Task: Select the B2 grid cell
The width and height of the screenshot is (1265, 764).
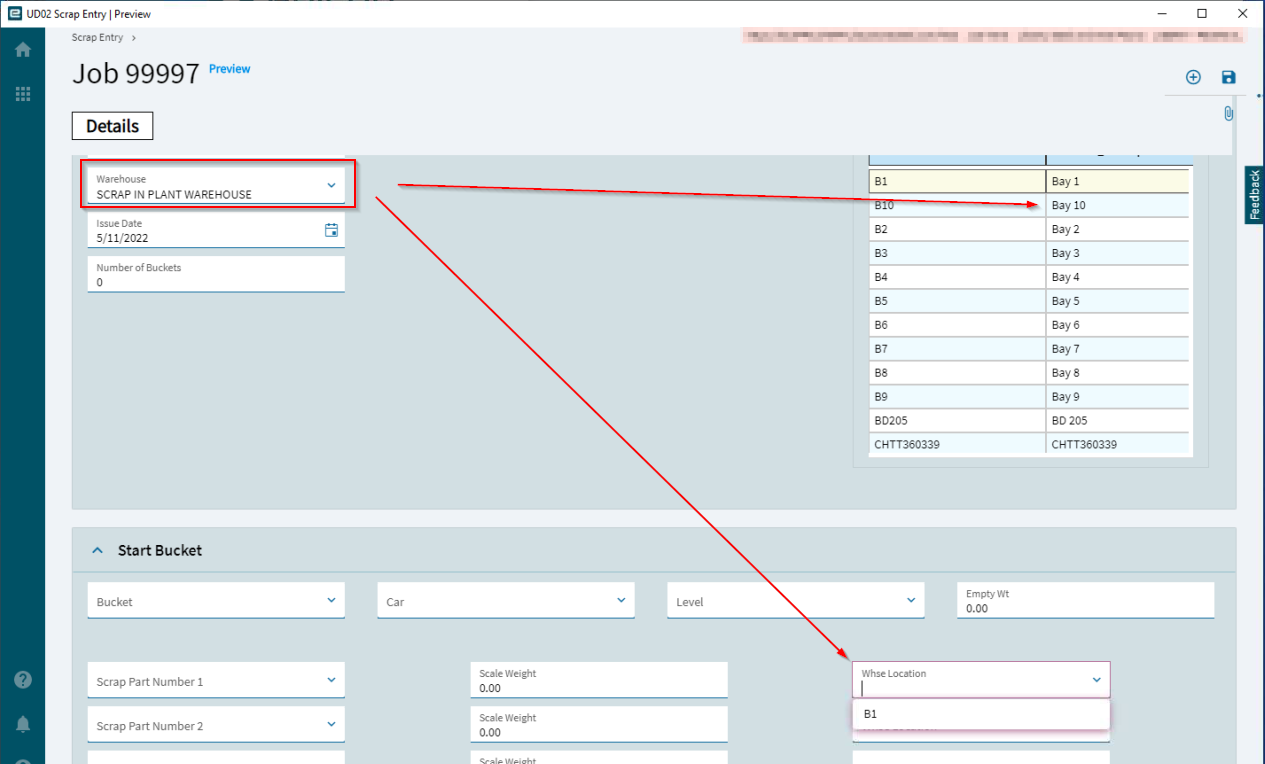Action: pos(957,229)
